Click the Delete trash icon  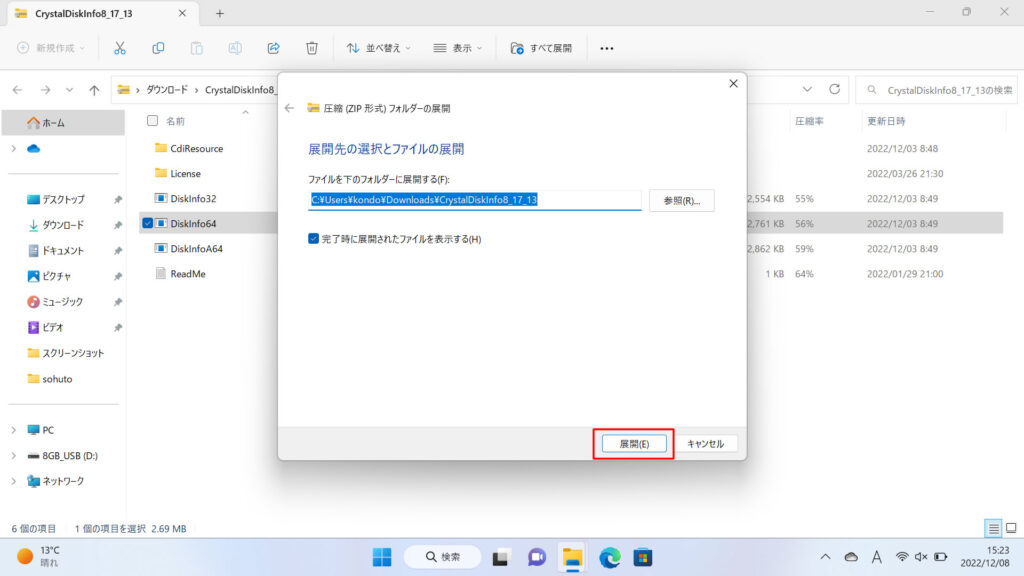(312, 48)
